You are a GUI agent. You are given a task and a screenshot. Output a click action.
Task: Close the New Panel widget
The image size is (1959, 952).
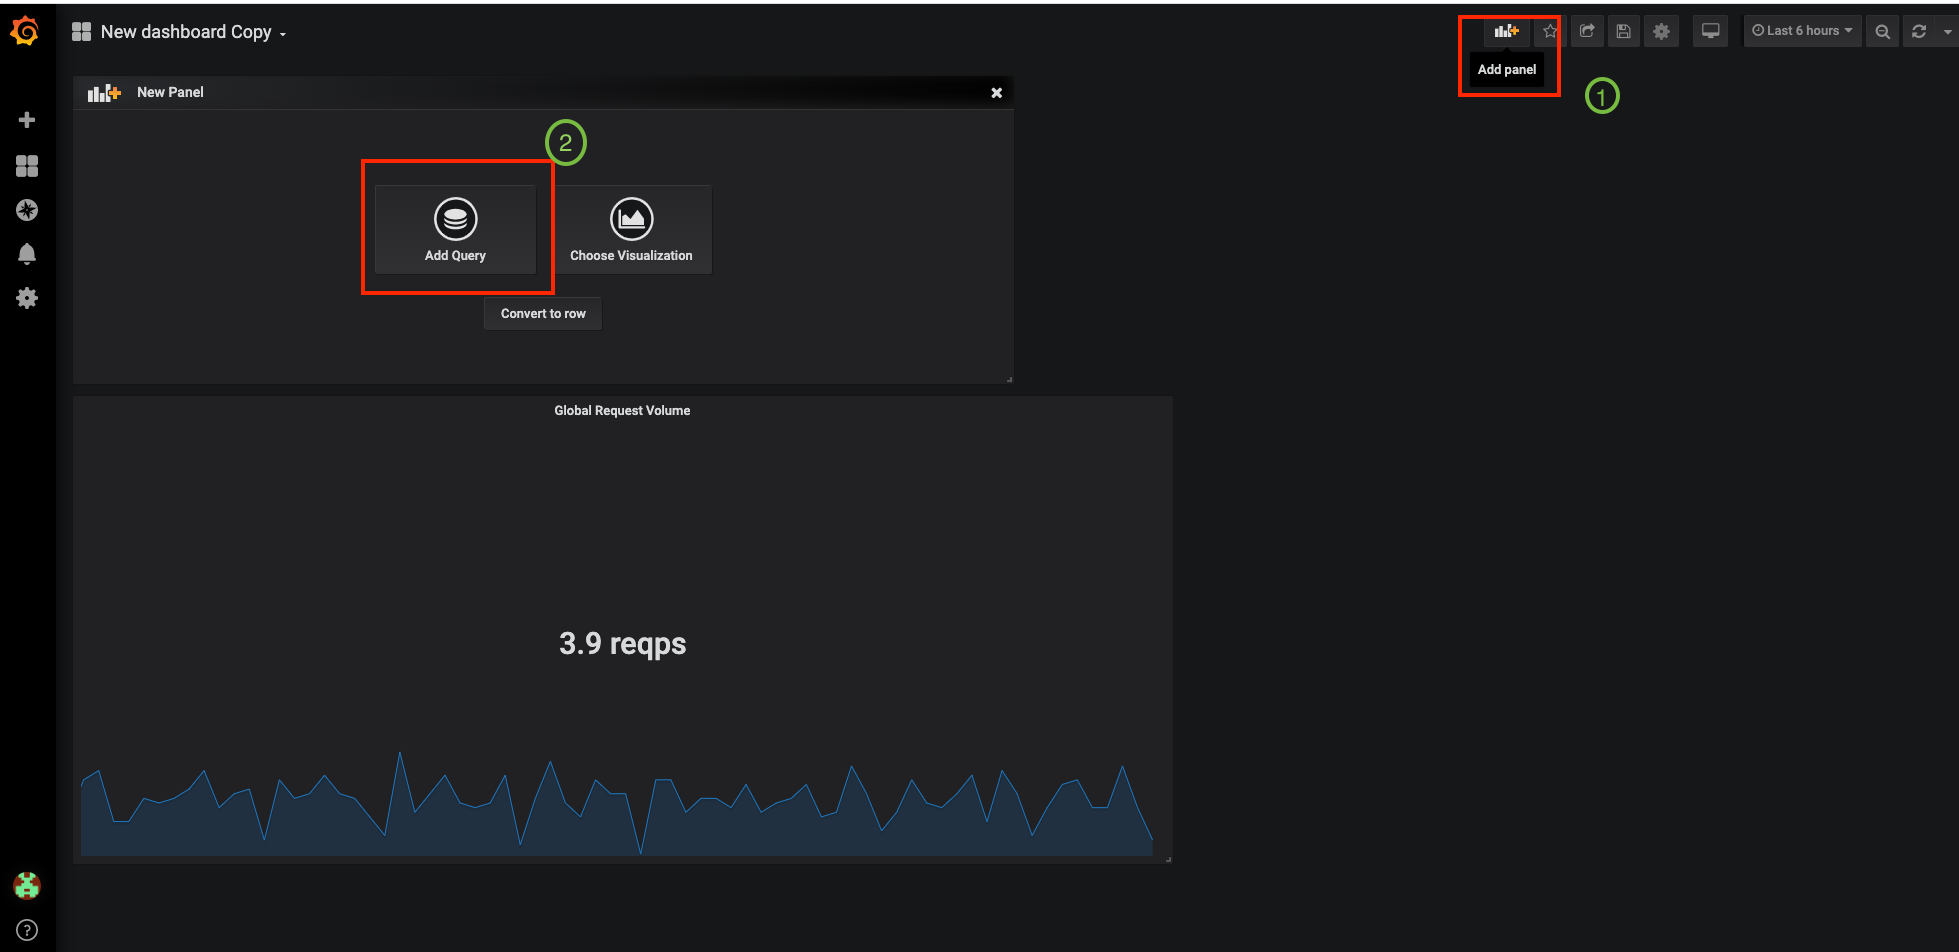996,92
